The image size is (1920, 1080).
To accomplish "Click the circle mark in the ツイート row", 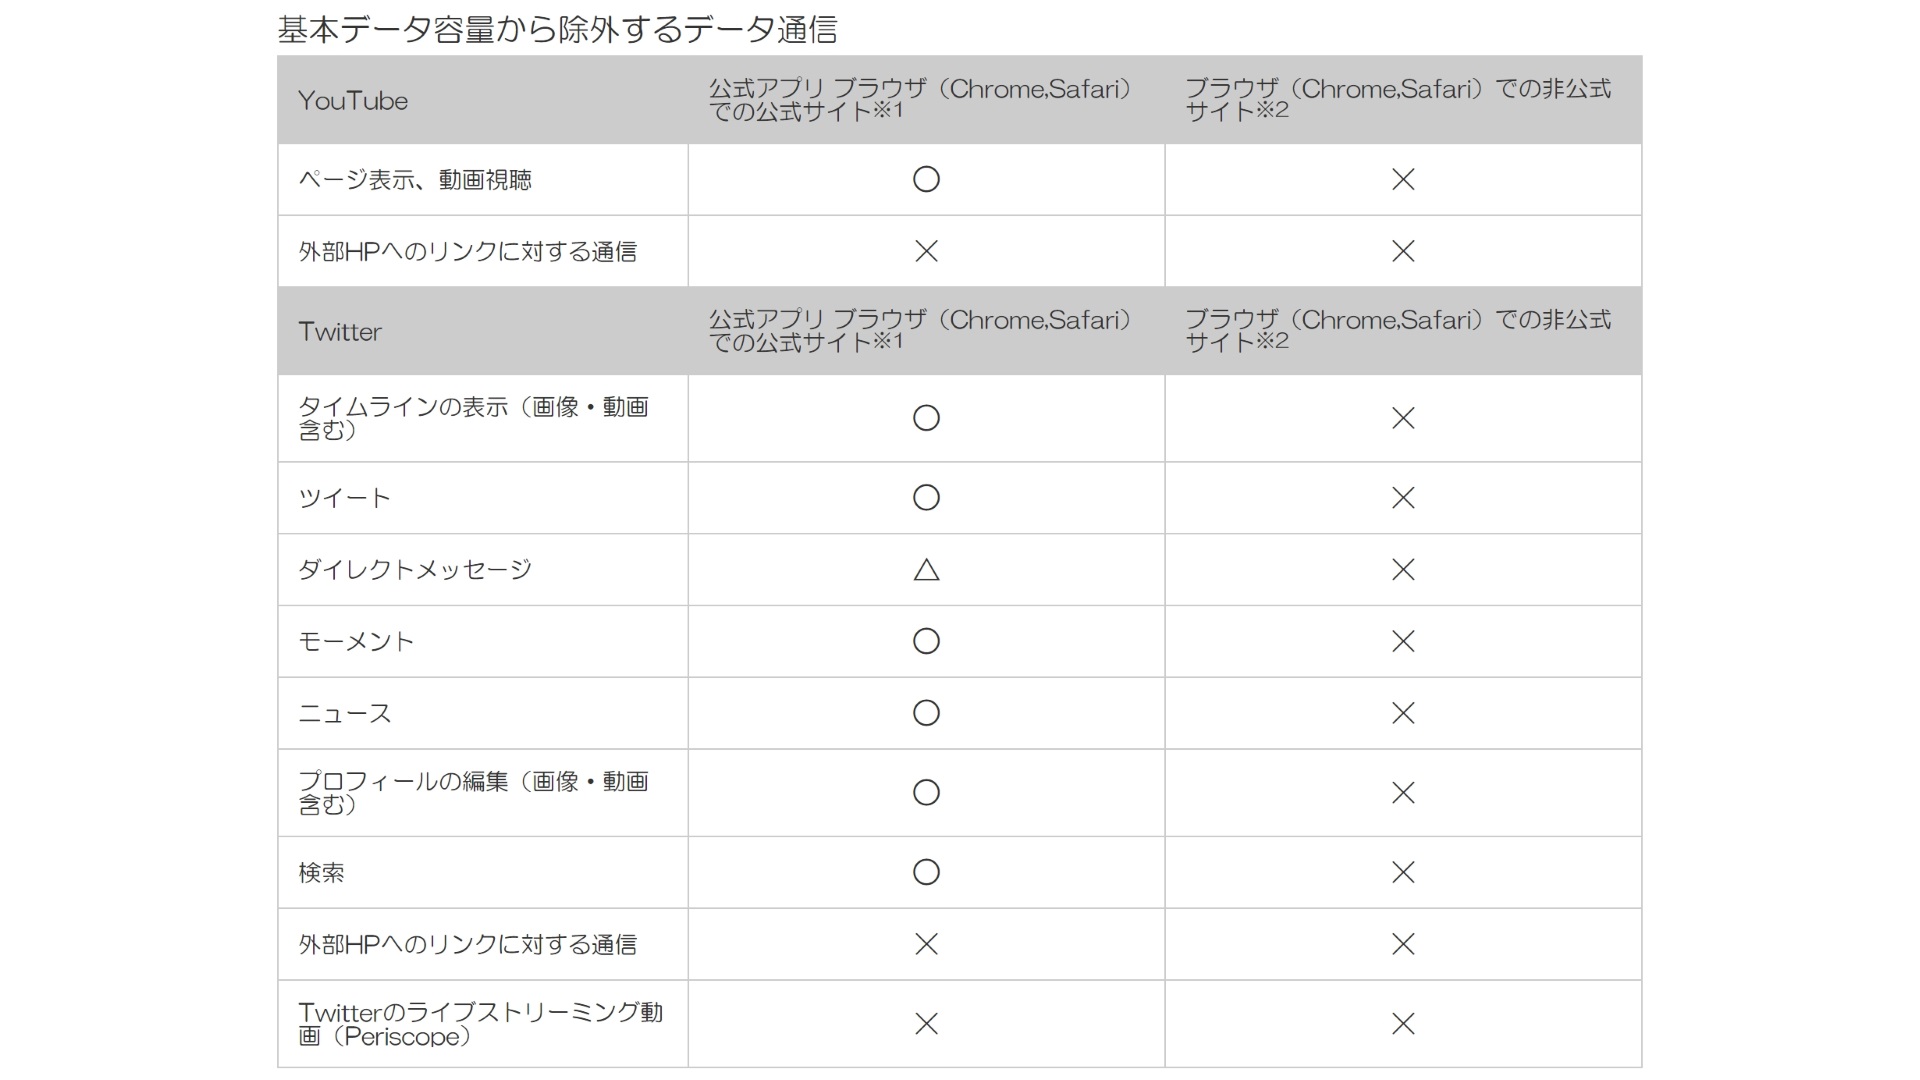I will [926, 497].
